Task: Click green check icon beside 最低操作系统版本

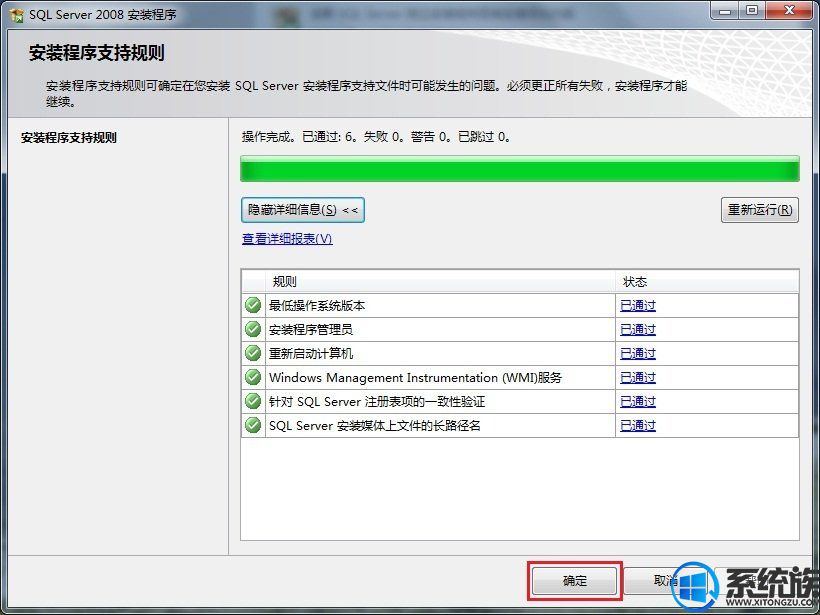Action: click(x=253, y=305)
